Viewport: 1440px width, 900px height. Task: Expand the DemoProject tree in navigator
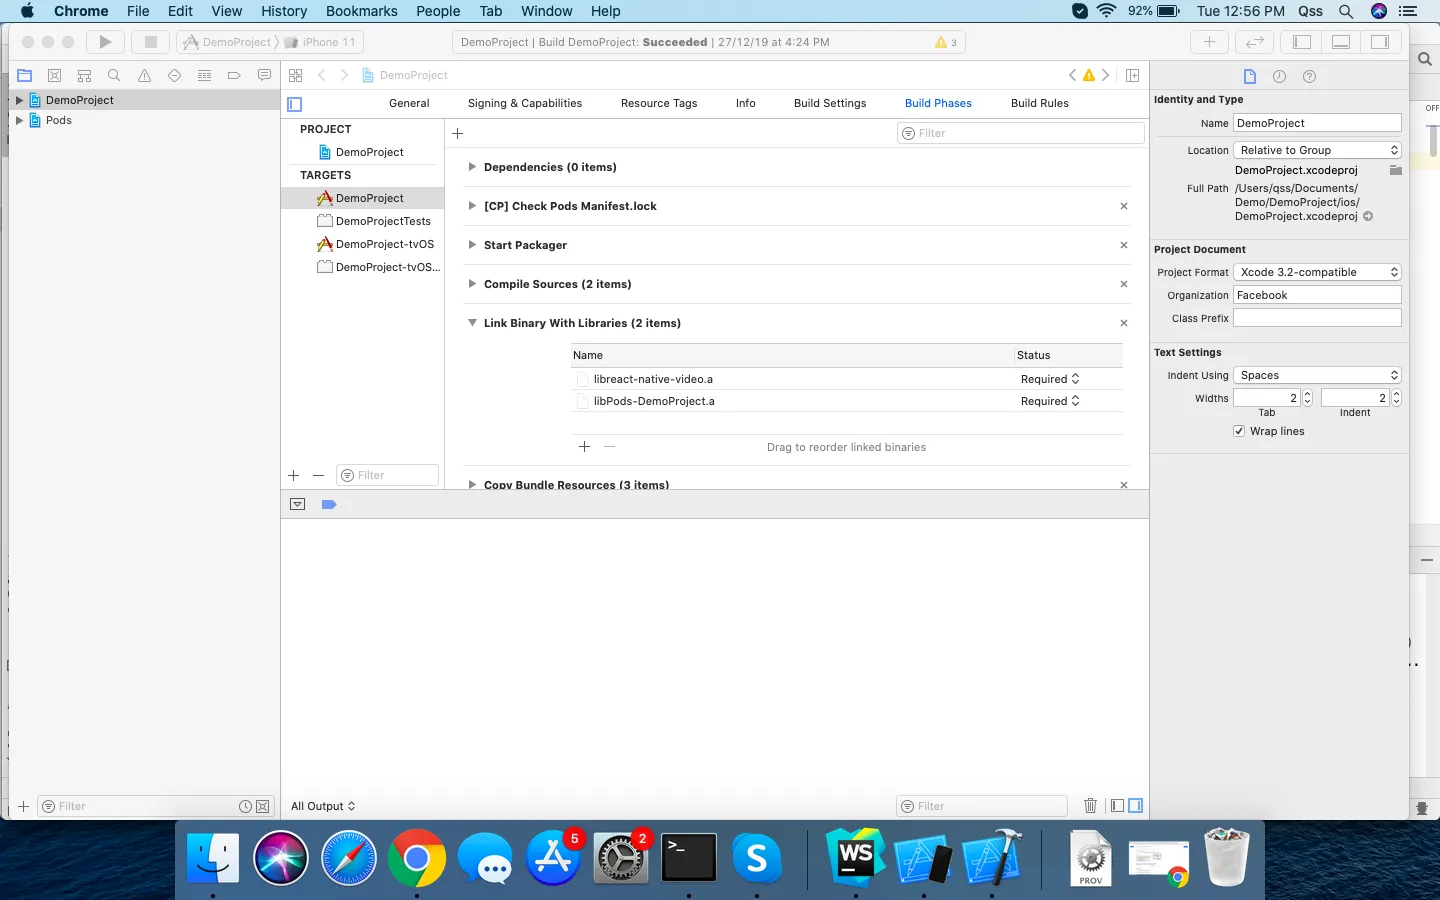19,100
